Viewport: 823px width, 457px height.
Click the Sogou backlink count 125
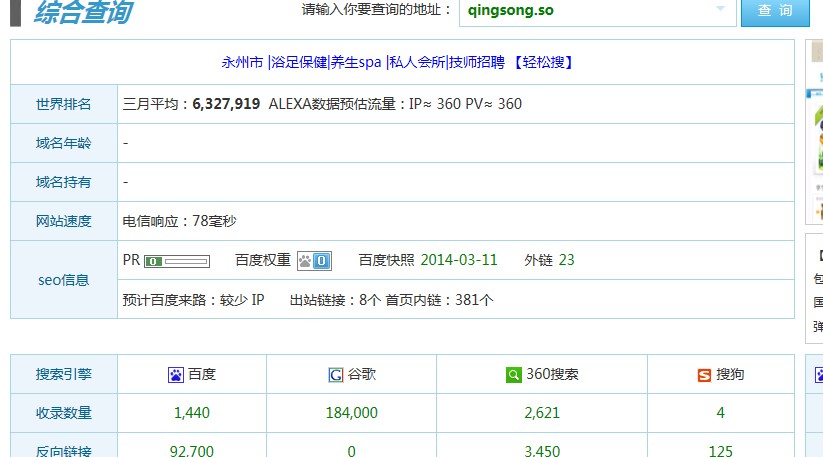click(721, 451)
